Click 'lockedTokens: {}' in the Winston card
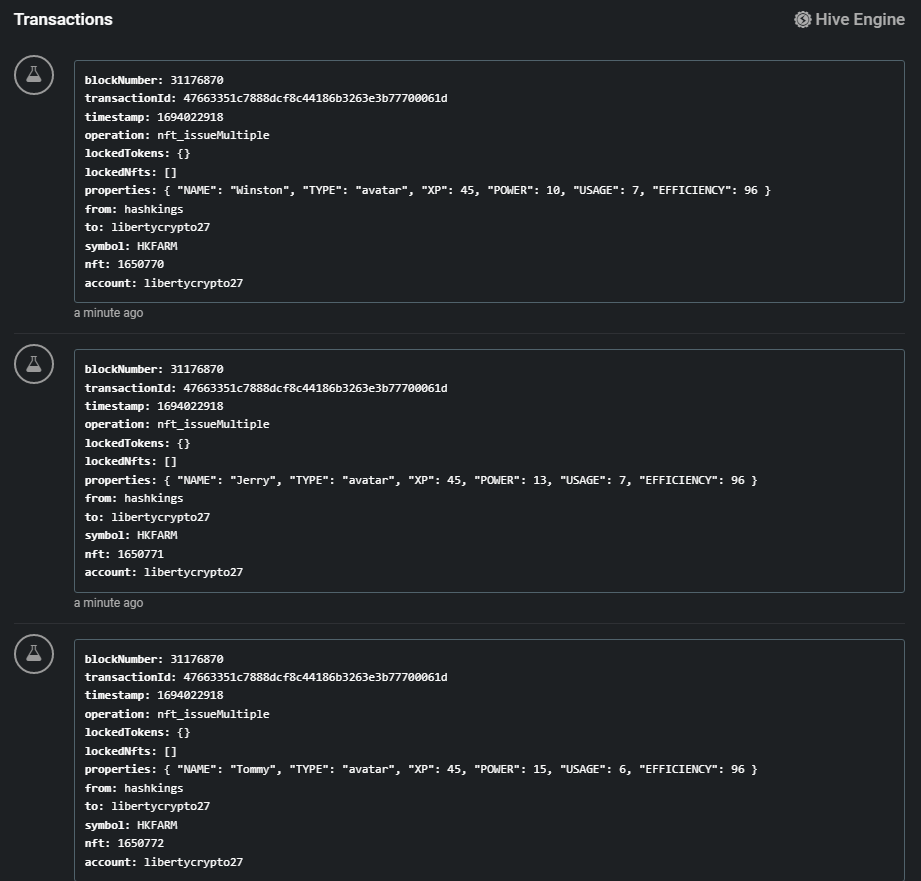Screen dimensions: 921x881 pyautogui.click(x=137, y=153)
